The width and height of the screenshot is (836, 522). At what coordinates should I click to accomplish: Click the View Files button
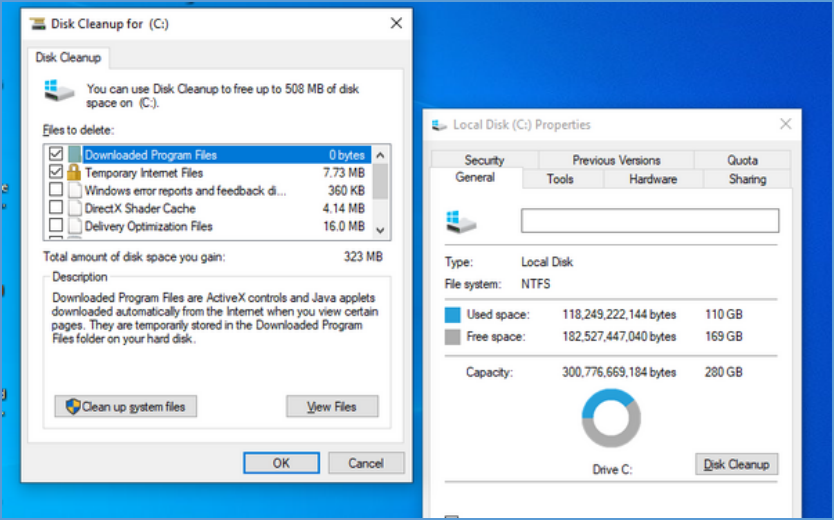(332, 406)
